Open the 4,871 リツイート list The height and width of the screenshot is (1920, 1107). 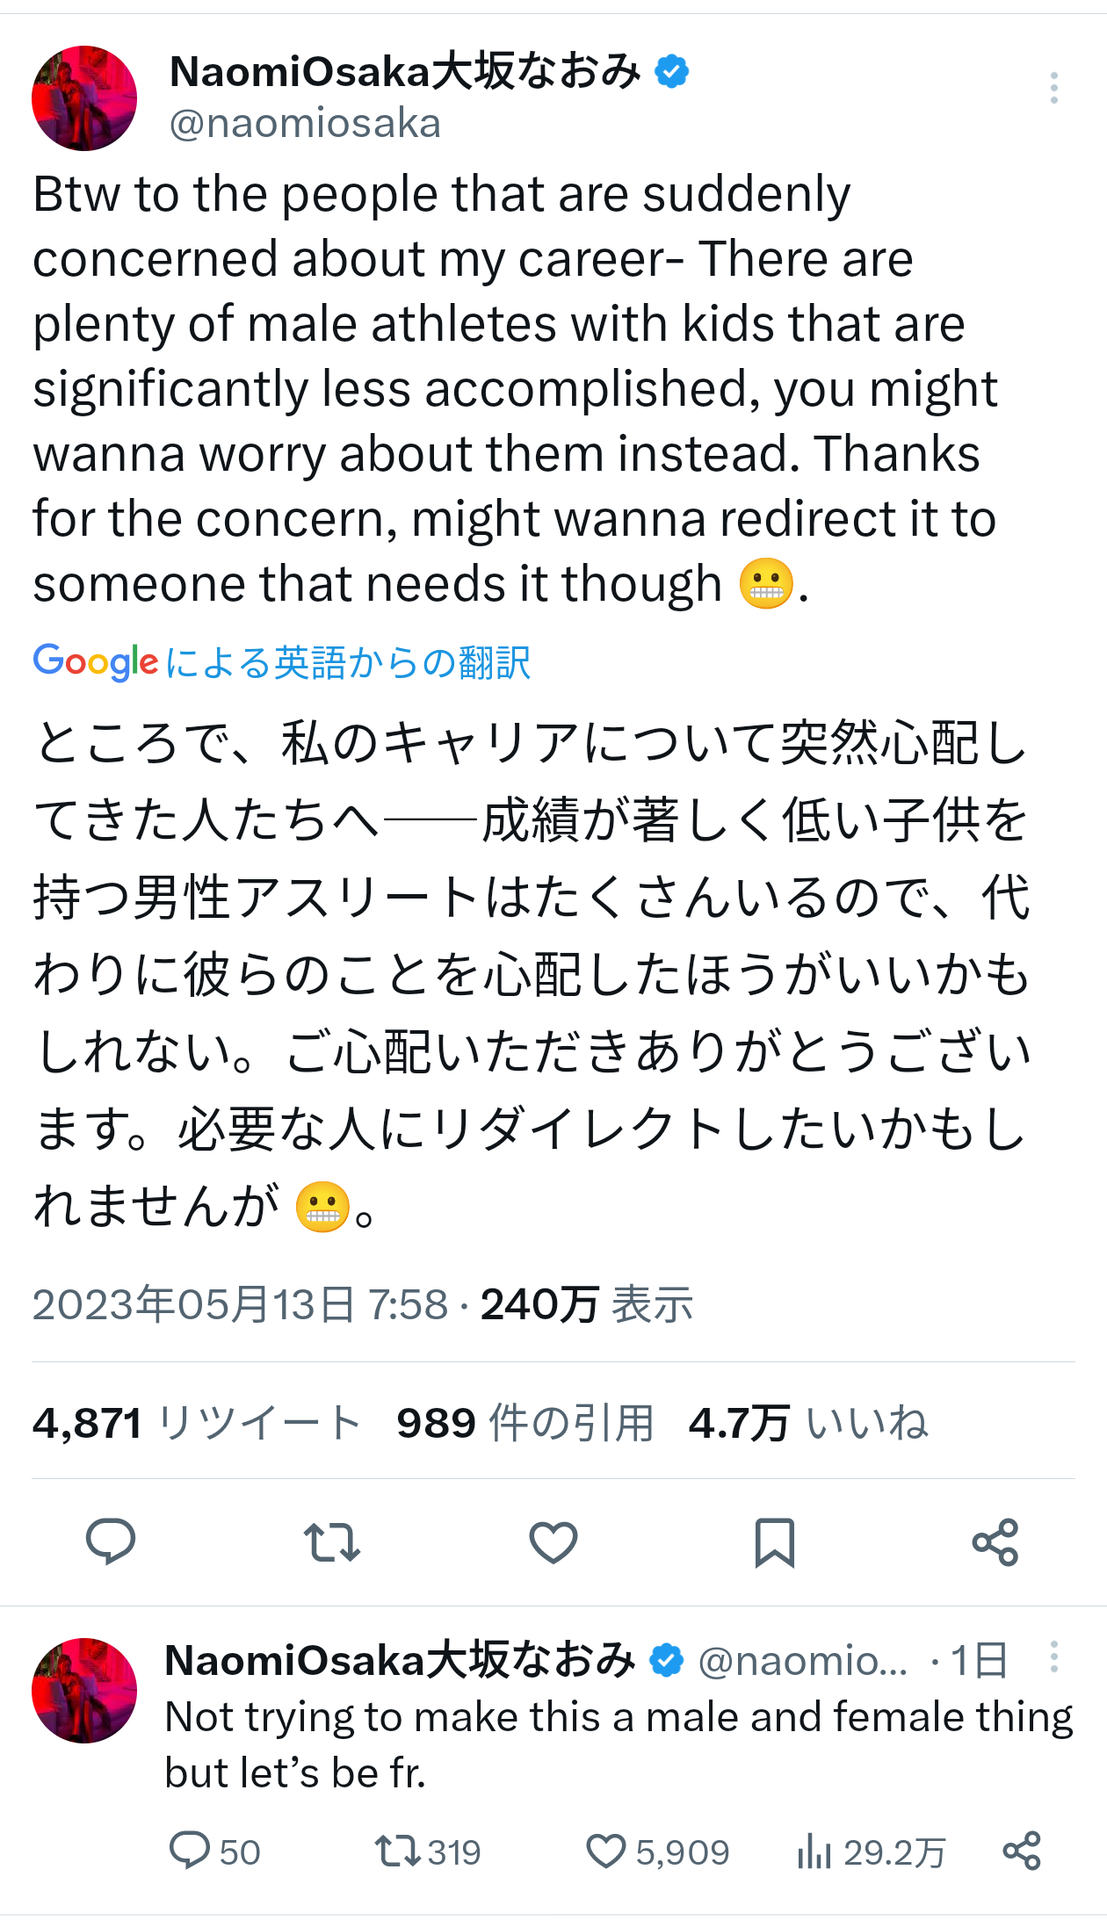(197, 1422)
